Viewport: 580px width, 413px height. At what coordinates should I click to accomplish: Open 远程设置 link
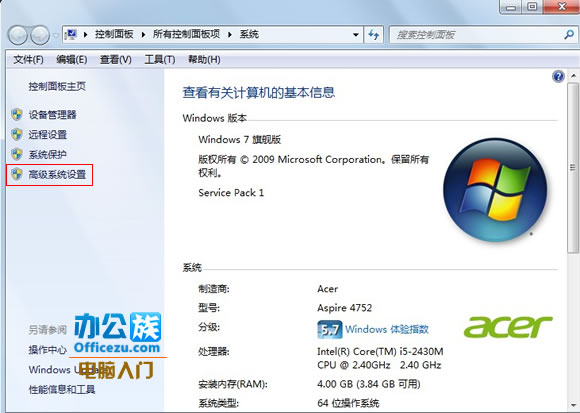tap(47, 135)
